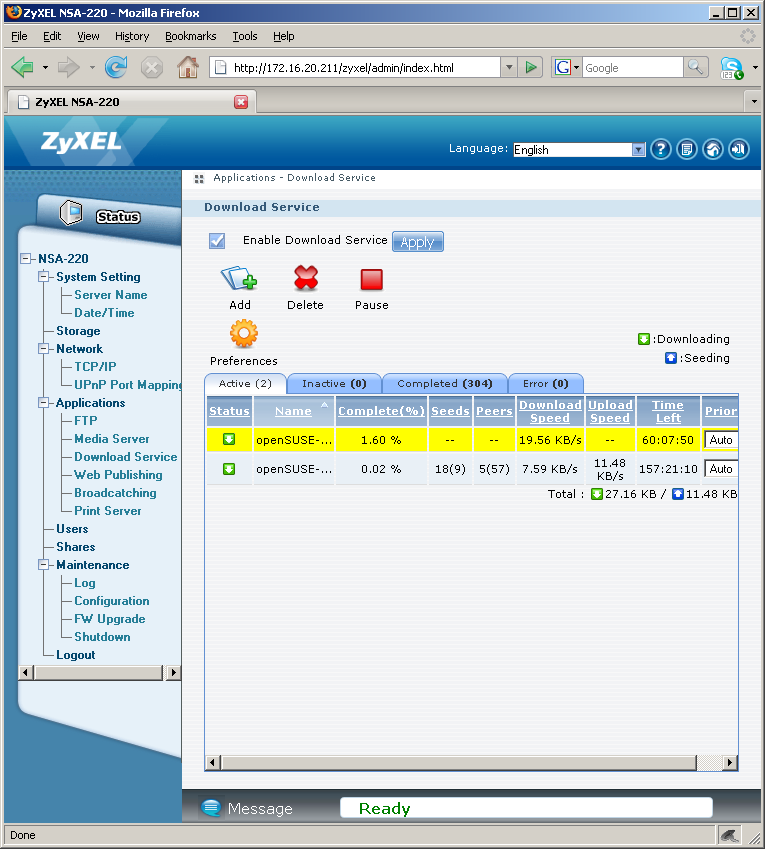Click the Status cube icon in sidebar
Image resolution: width=765 pixels, height=849 pixels.
(x=71, y=212)
